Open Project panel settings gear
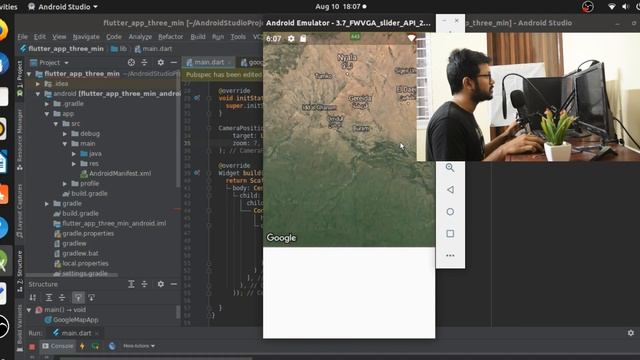The image size is (640, 360). click(161, 62)
